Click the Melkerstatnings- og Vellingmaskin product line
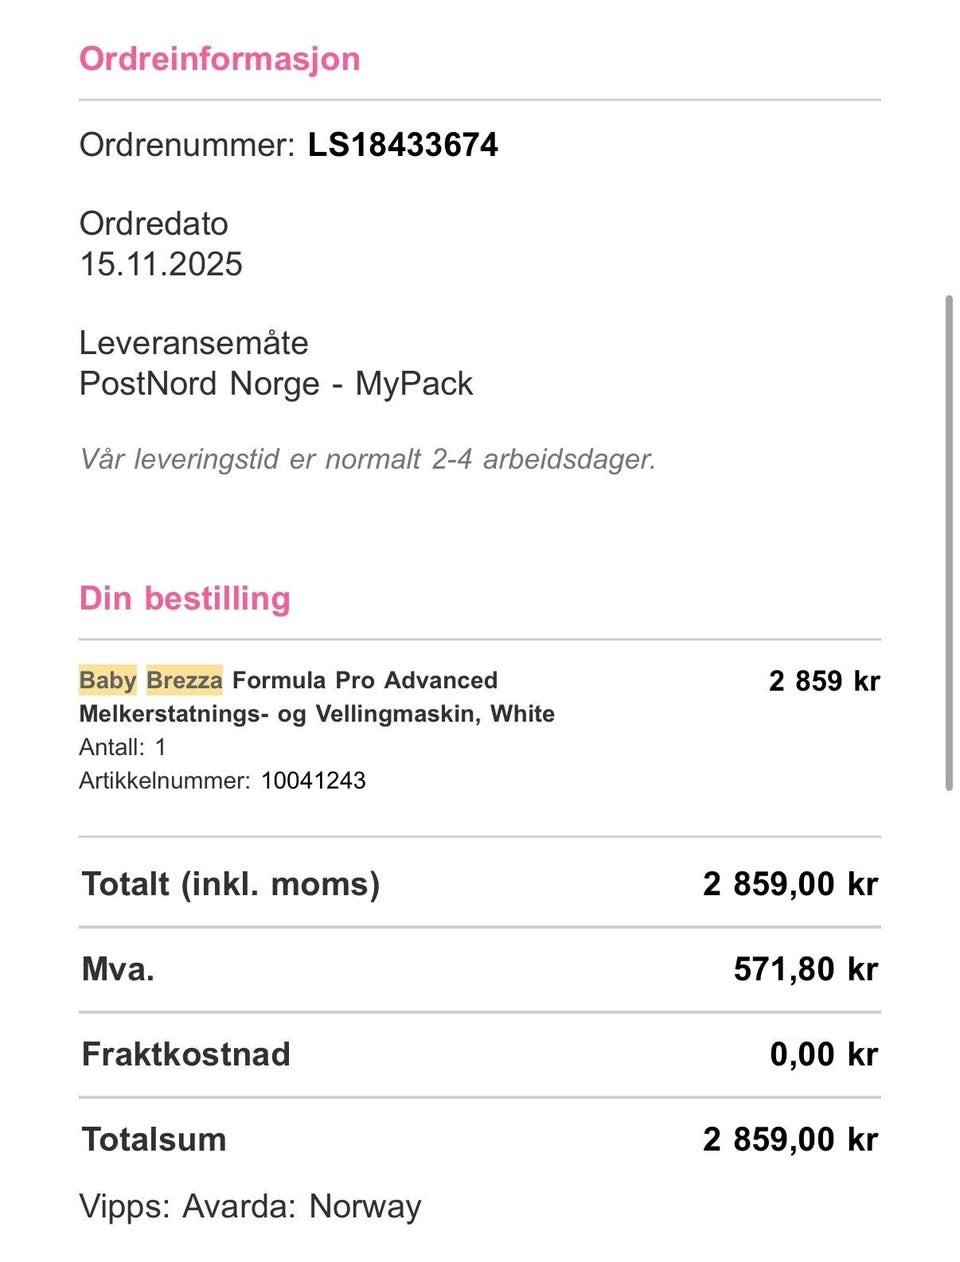The height and width of the screenshot is (1262, 960). (316, 714)
